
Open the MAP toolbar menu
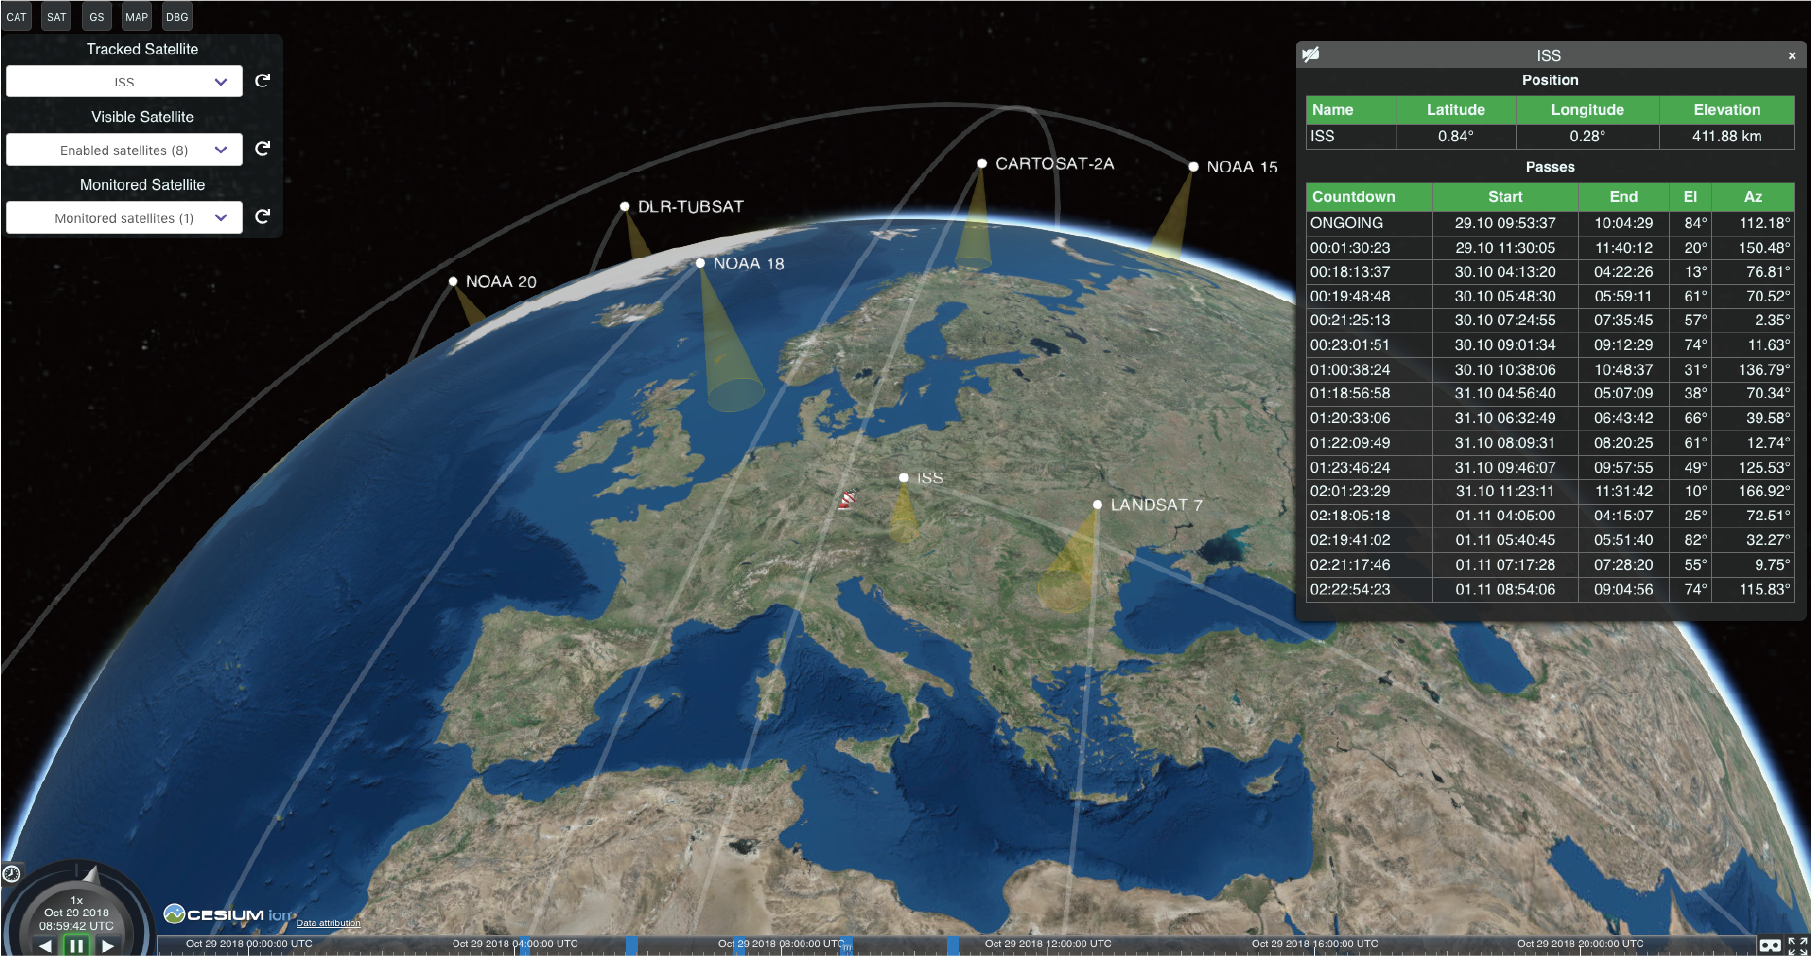pos(137,17)
